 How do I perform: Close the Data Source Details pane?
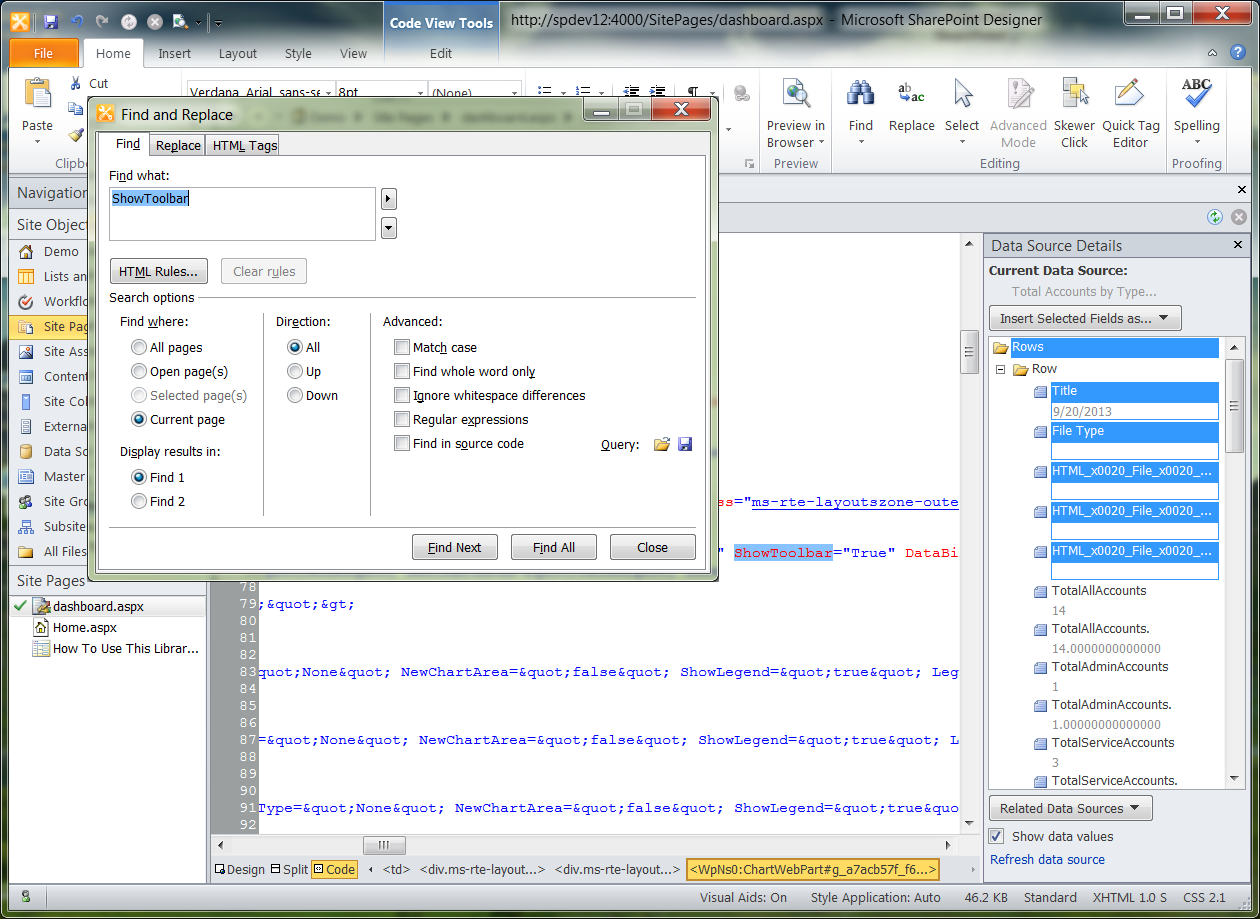[1238, 245]
